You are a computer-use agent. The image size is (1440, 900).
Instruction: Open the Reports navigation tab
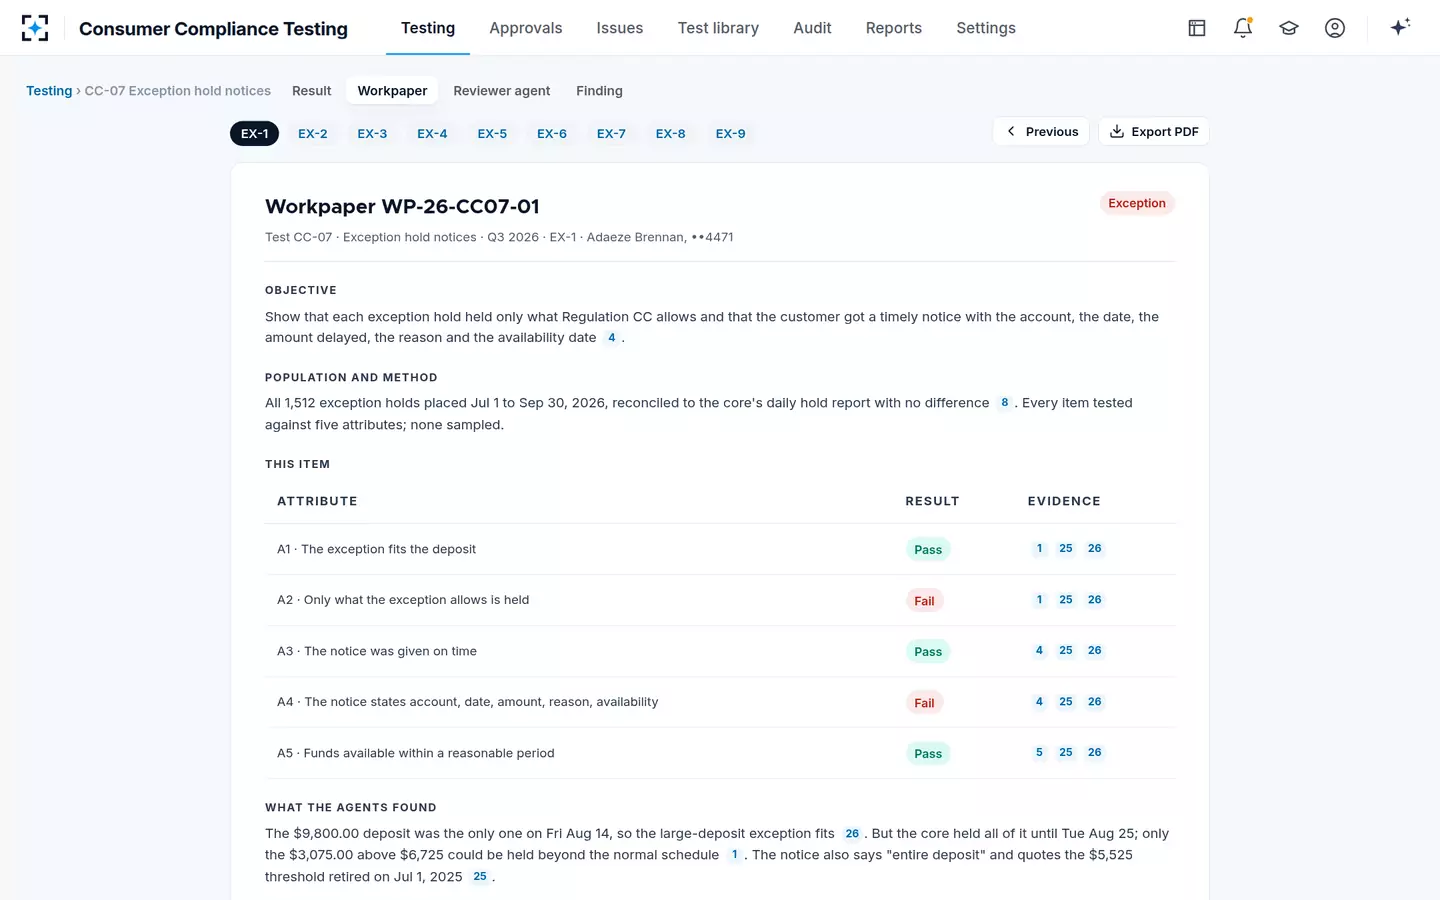pyautogui.click(x=894, y=28)
